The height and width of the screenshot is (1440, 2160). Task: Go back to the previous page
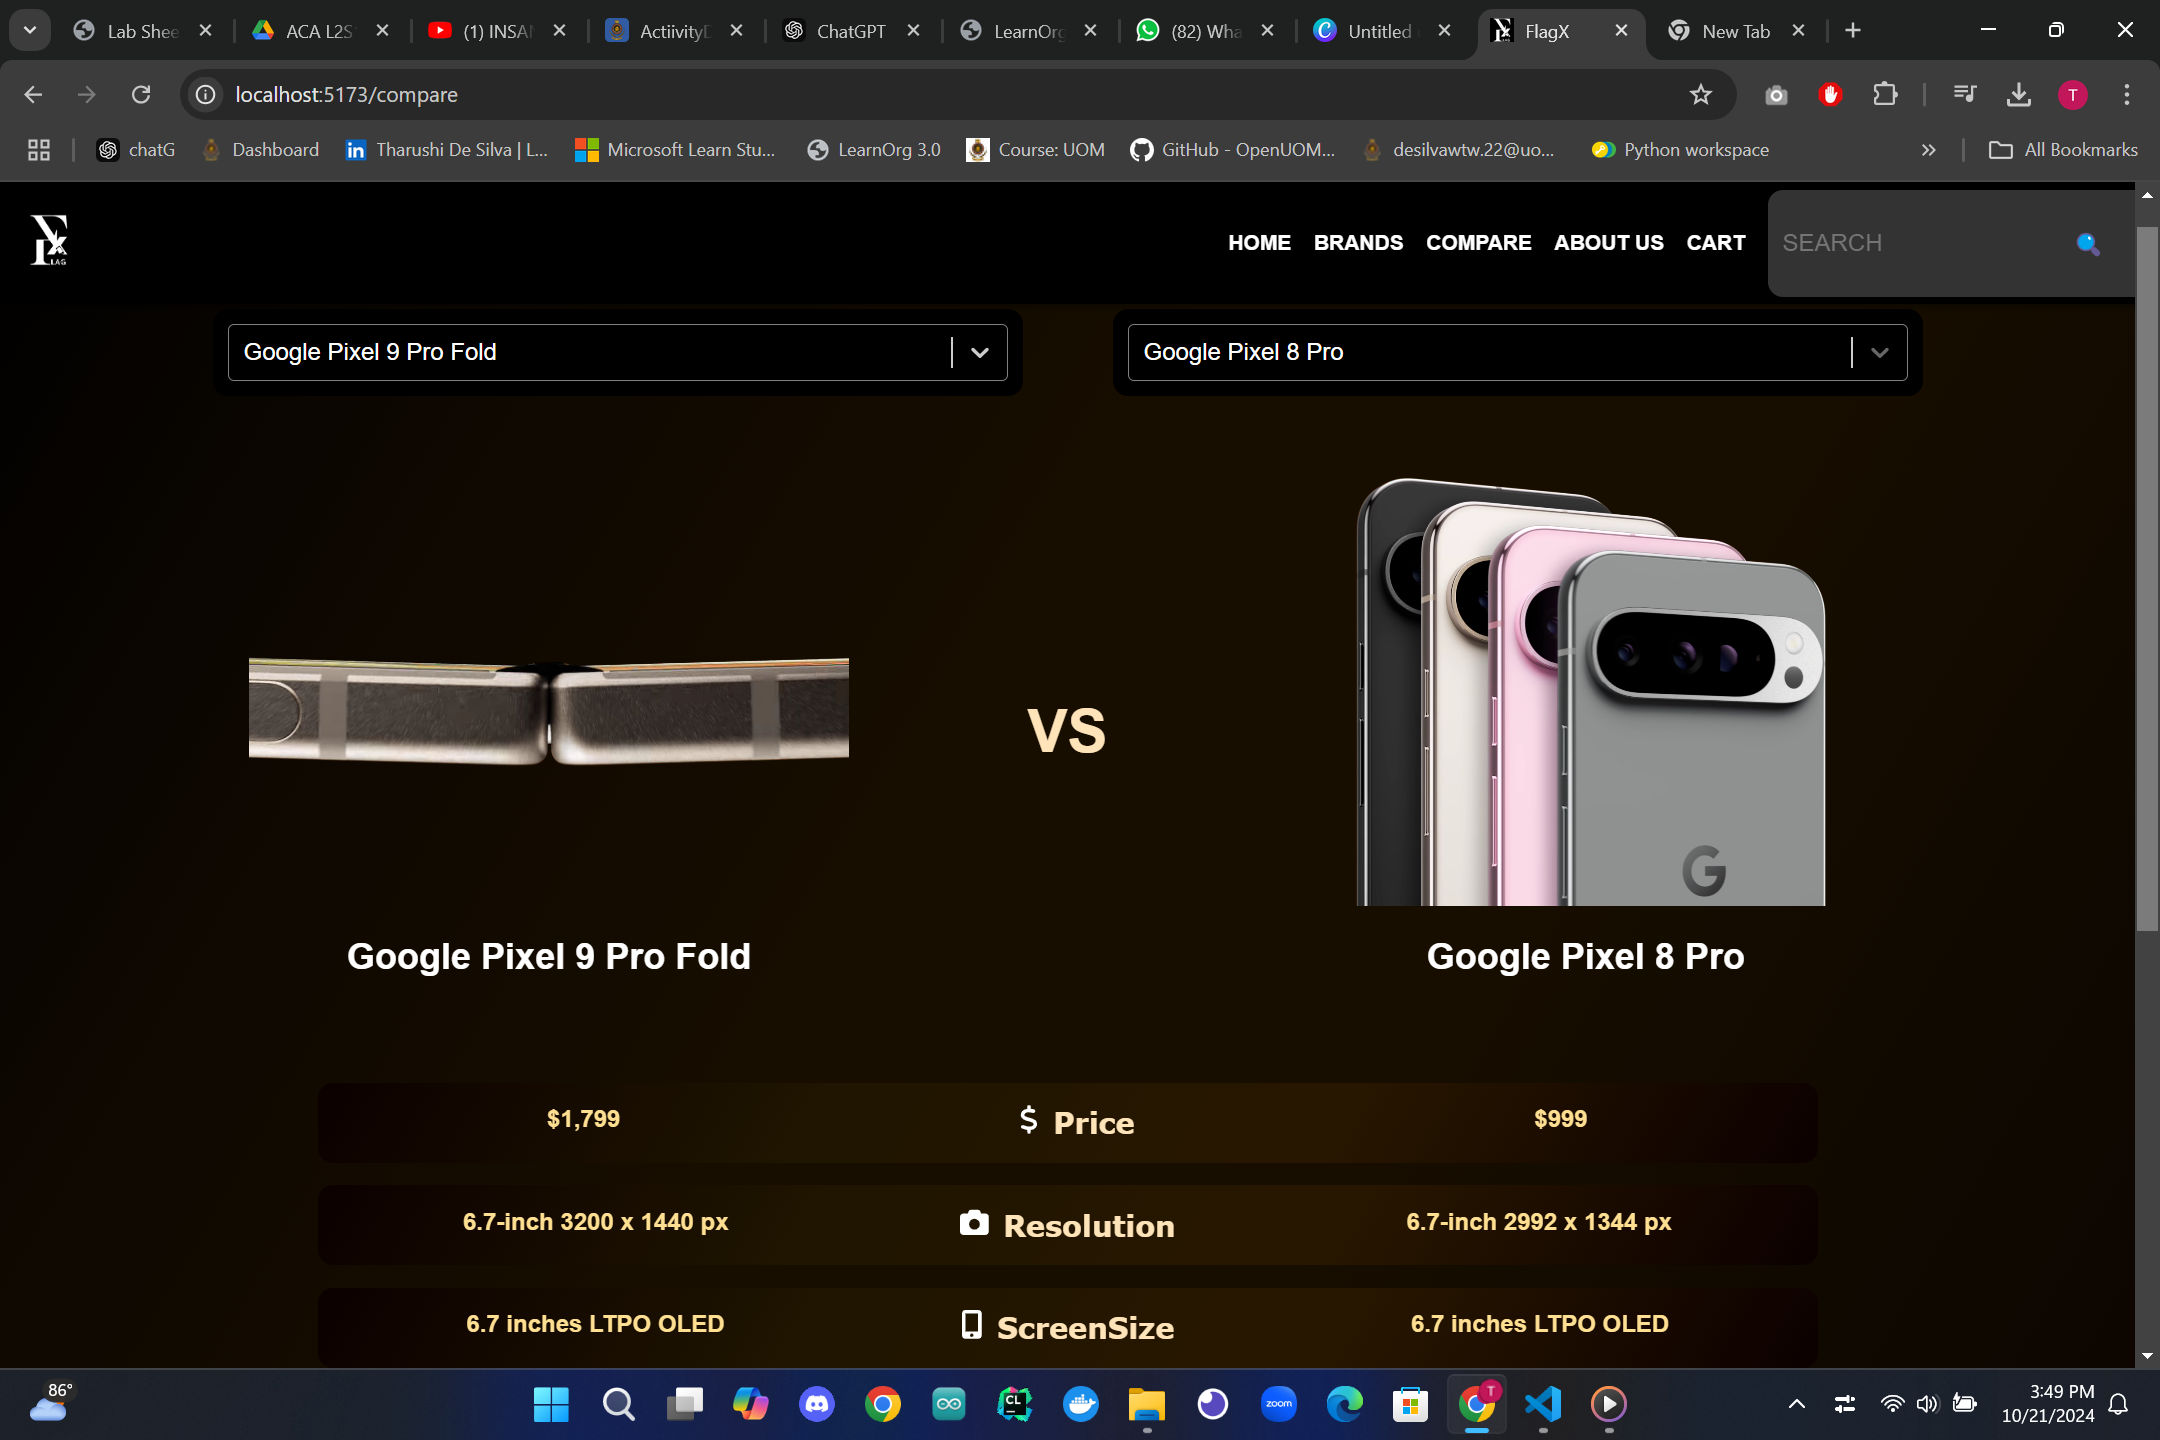33,94
